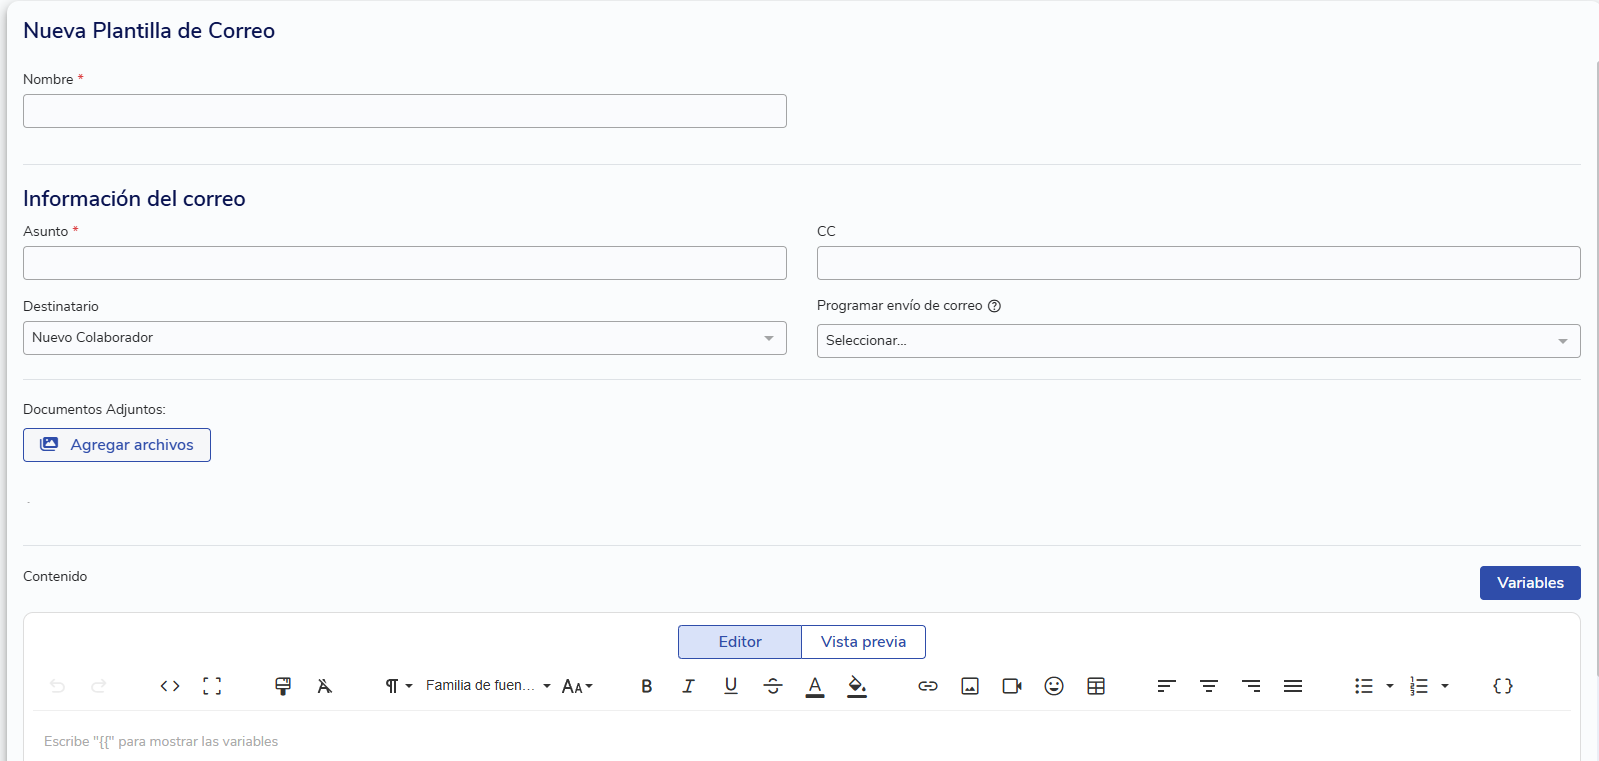
Task: Insert an image into the content
Action: tap(970, 686)
